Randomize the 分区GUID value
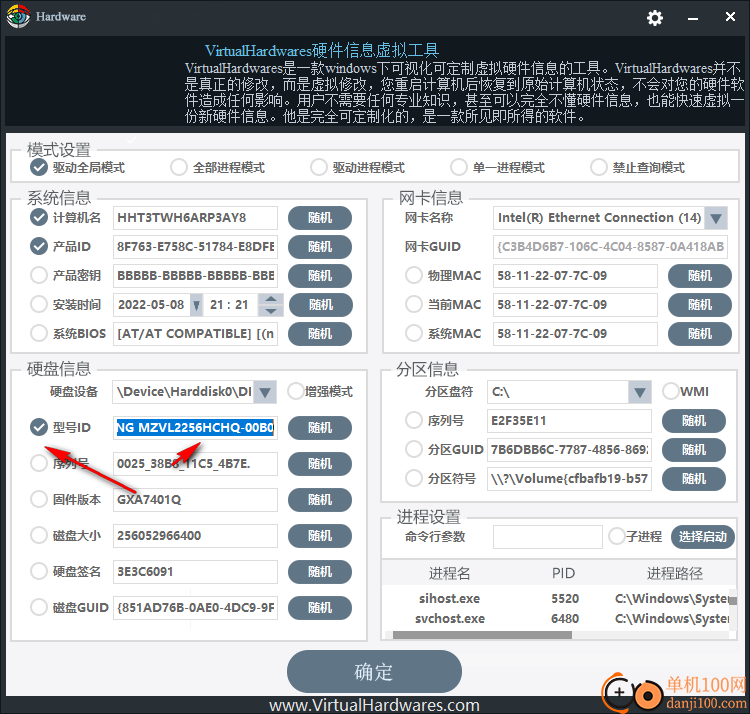750x714 pixels. click(694, 450)
